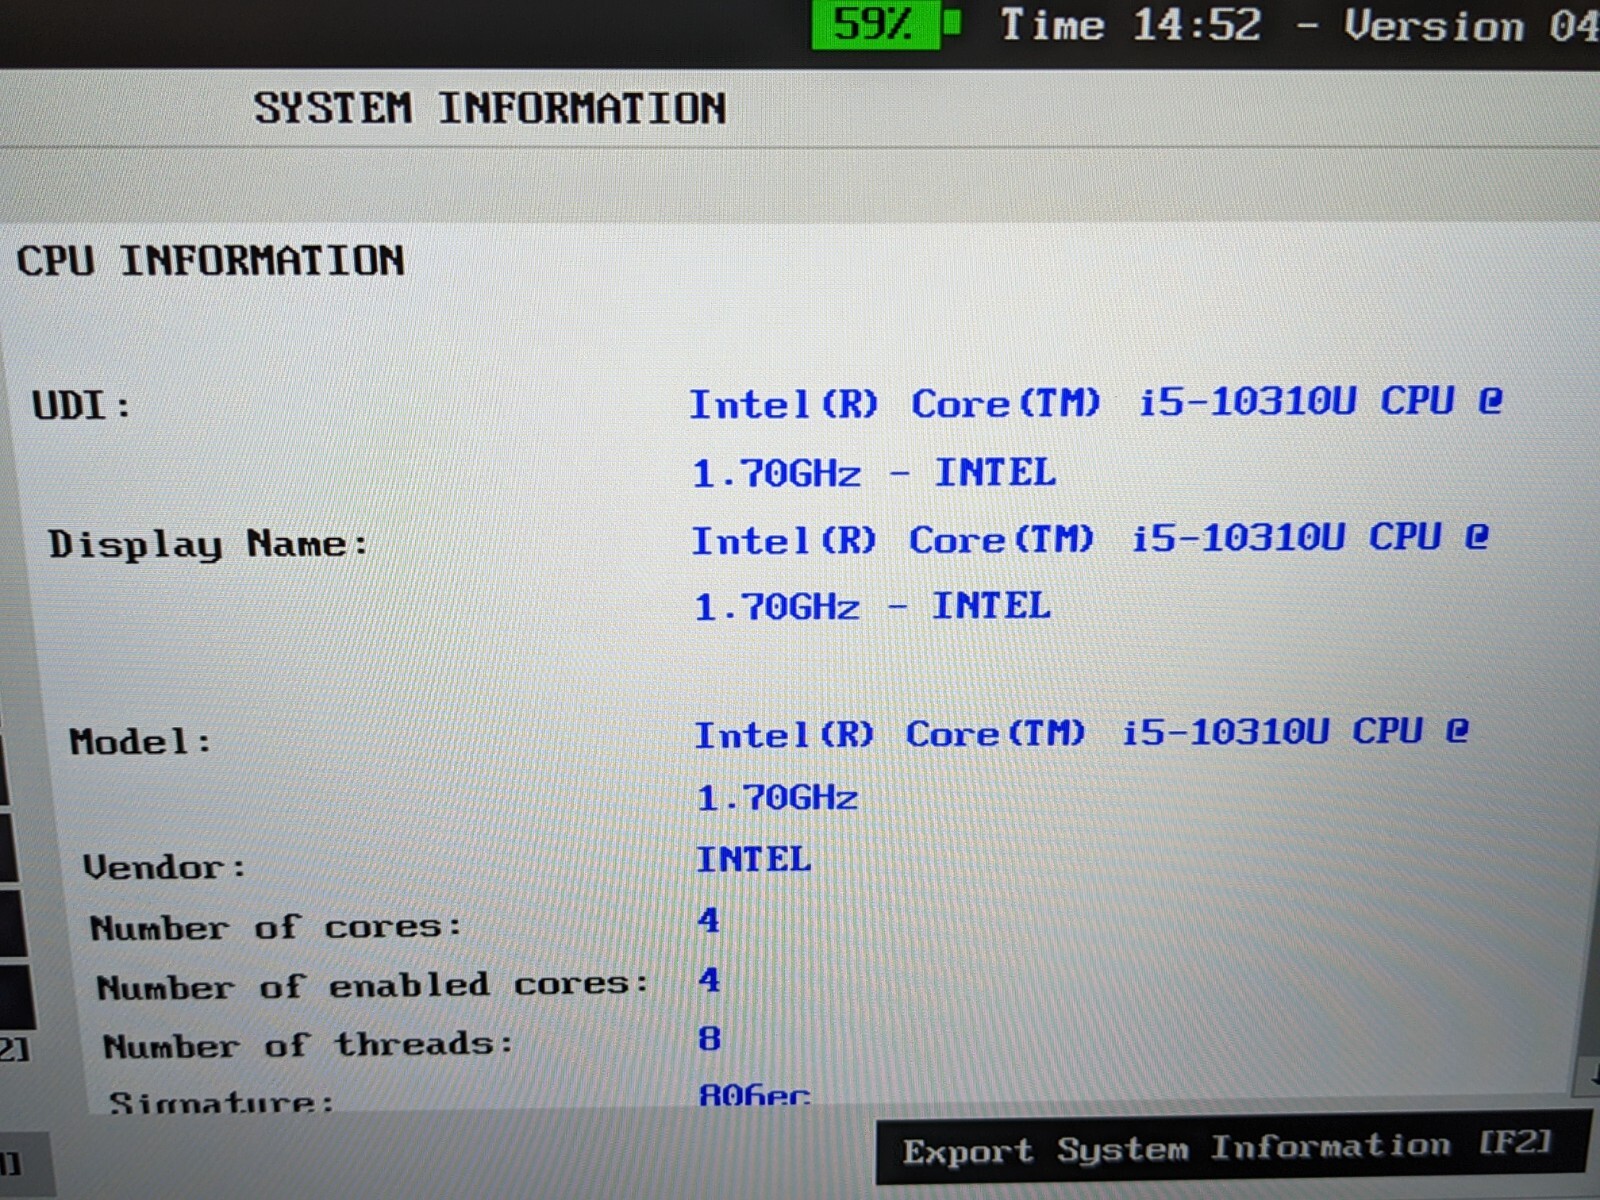Click the value 4 for Number of cores
Image resolution: width=1600 pixels, height=1200 pixels.
[x=709, y=920]
